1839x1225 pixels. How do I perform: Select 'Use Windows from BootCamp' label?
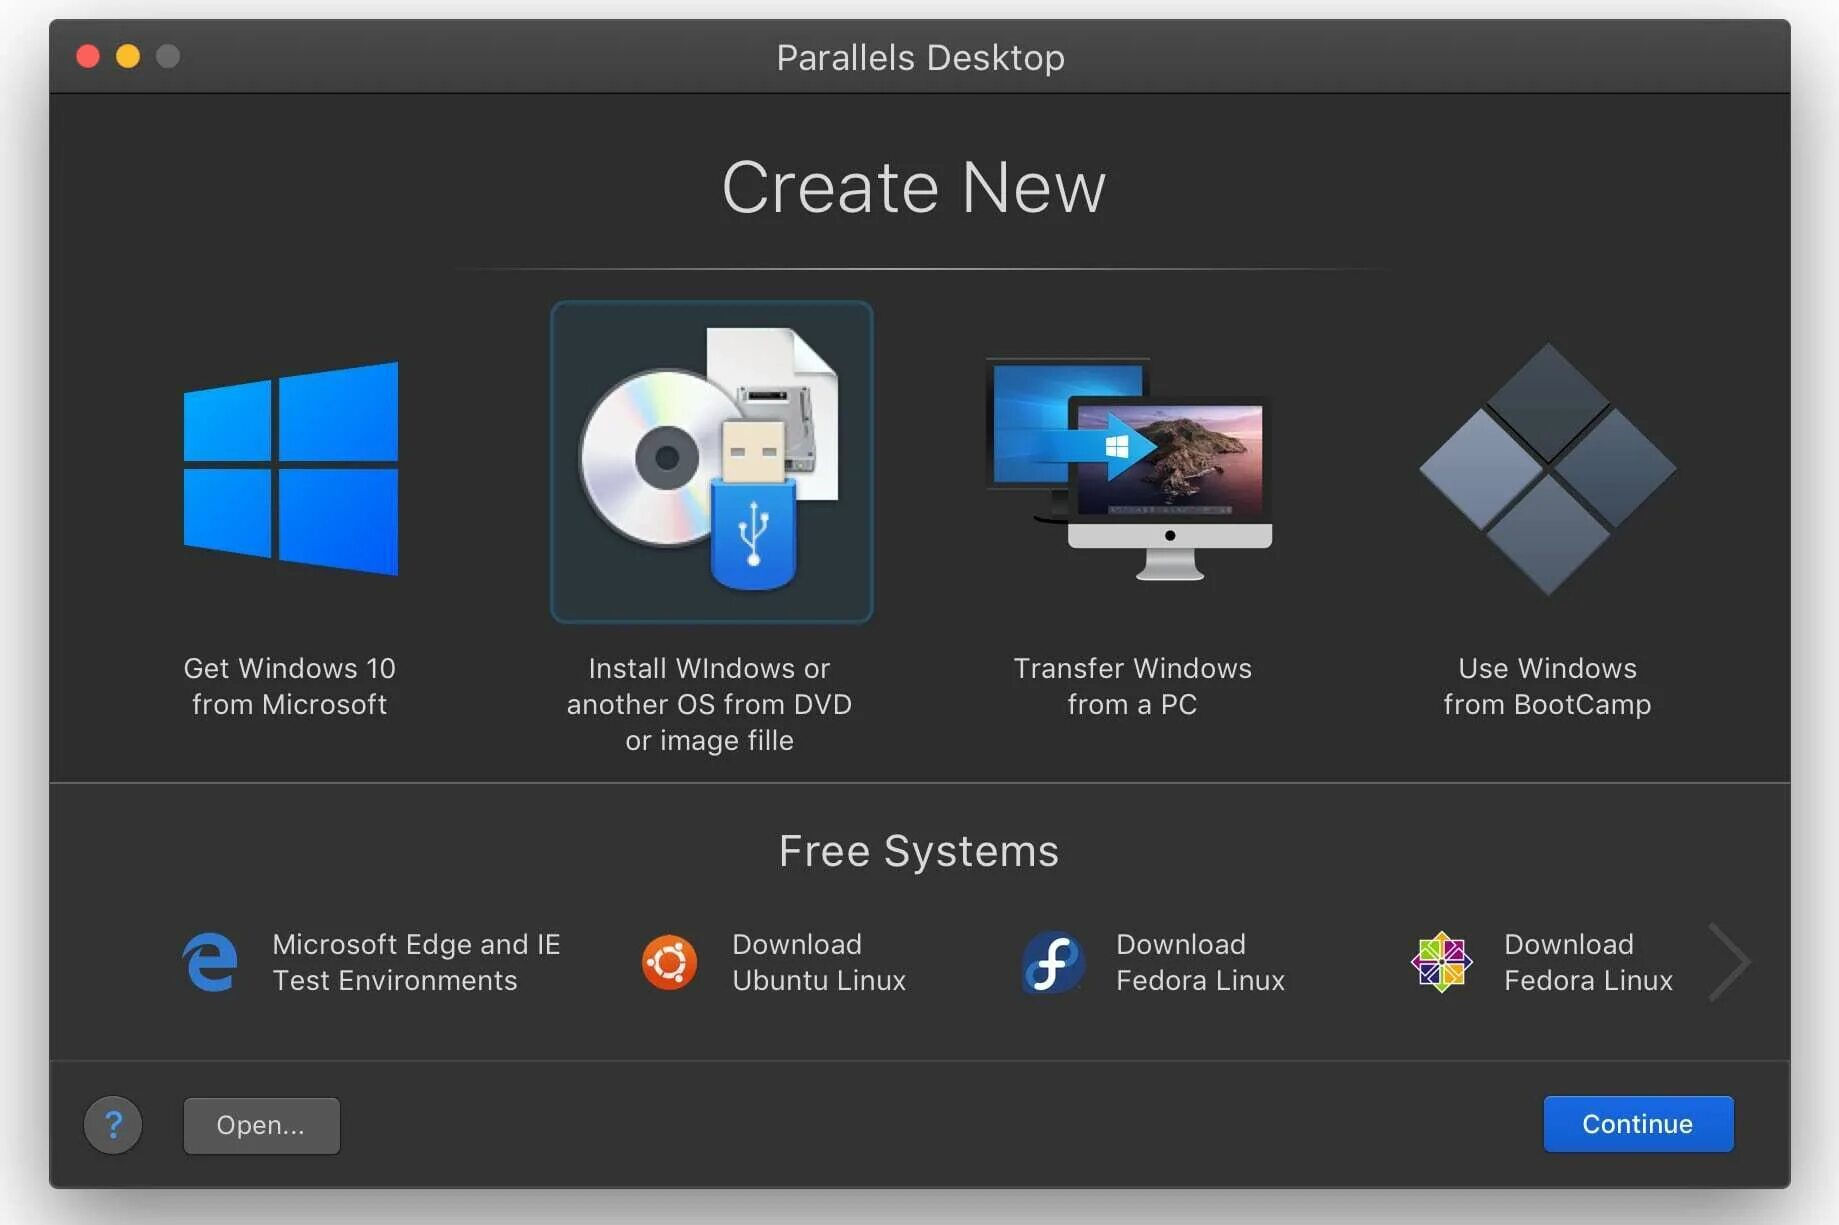[x=1547, y=686]
